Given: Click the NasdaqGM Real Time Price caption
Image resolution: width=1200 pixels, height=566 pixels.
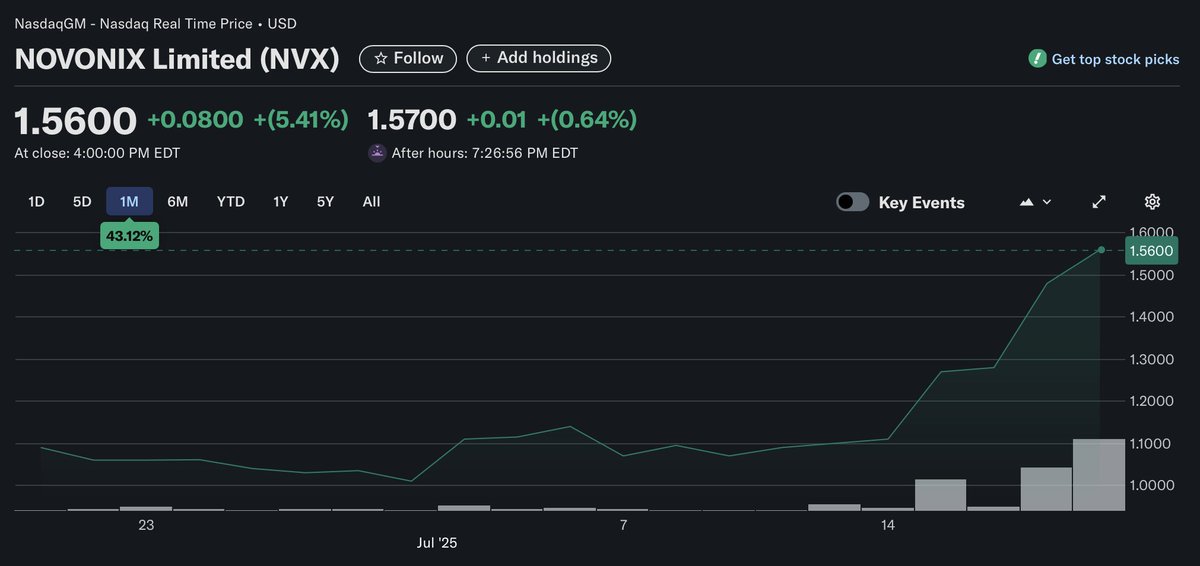Looking at the screenshot, I should coord(155,23).
